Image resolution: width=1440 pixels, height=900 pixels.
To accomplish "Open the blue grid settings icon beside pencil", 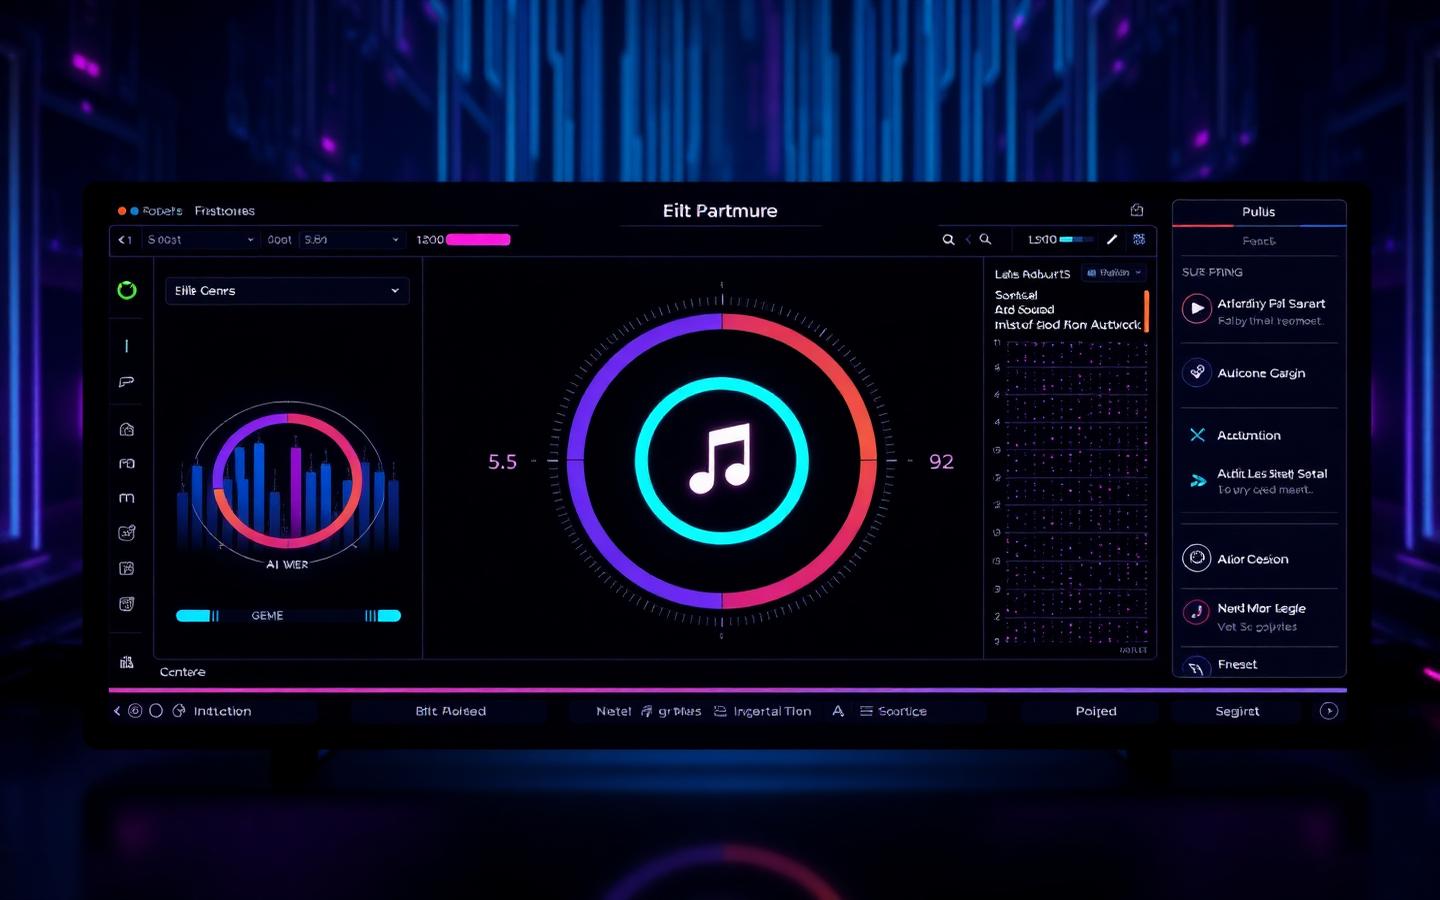I will pos(1139,240).
